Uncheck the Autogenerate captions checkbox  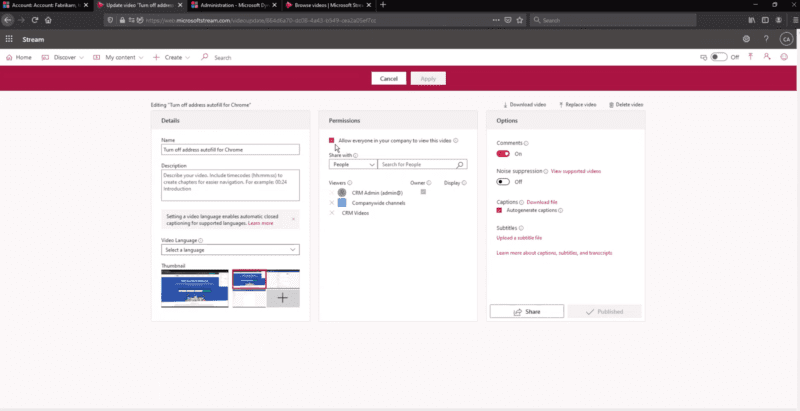point(500,210)
